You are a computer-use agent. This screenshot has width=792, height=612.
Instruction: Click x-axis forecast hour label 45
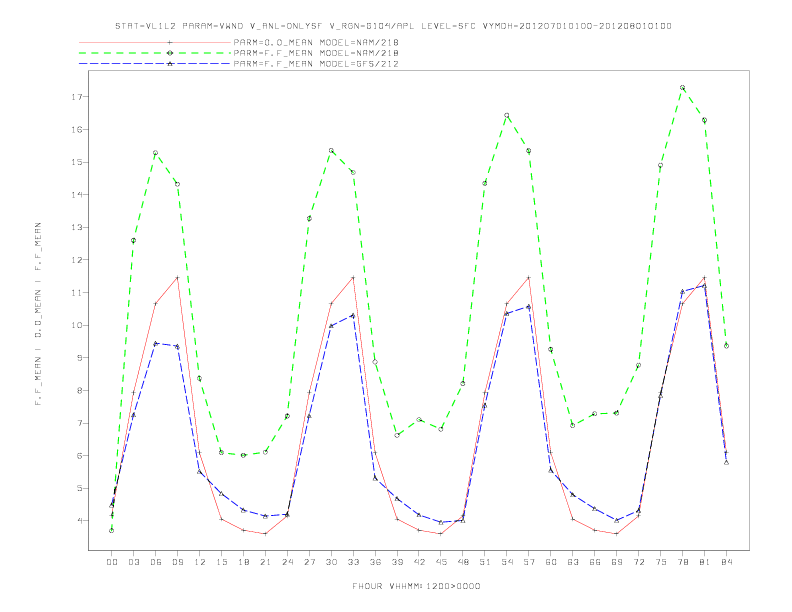point(441,562)
